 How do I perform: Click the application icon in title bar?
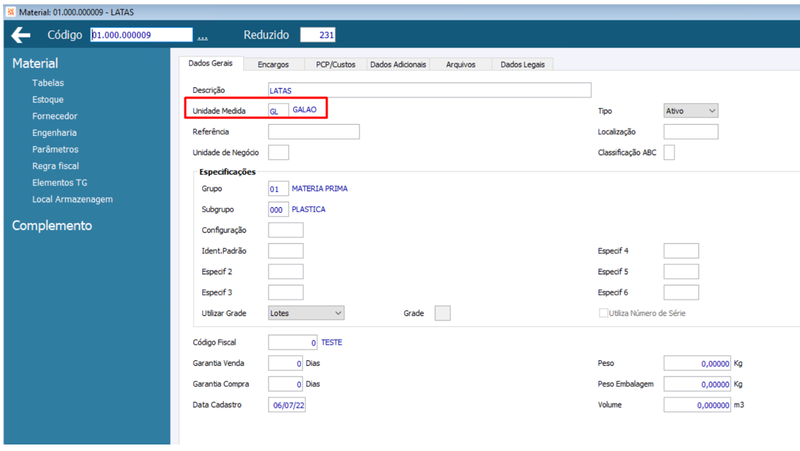11,12
